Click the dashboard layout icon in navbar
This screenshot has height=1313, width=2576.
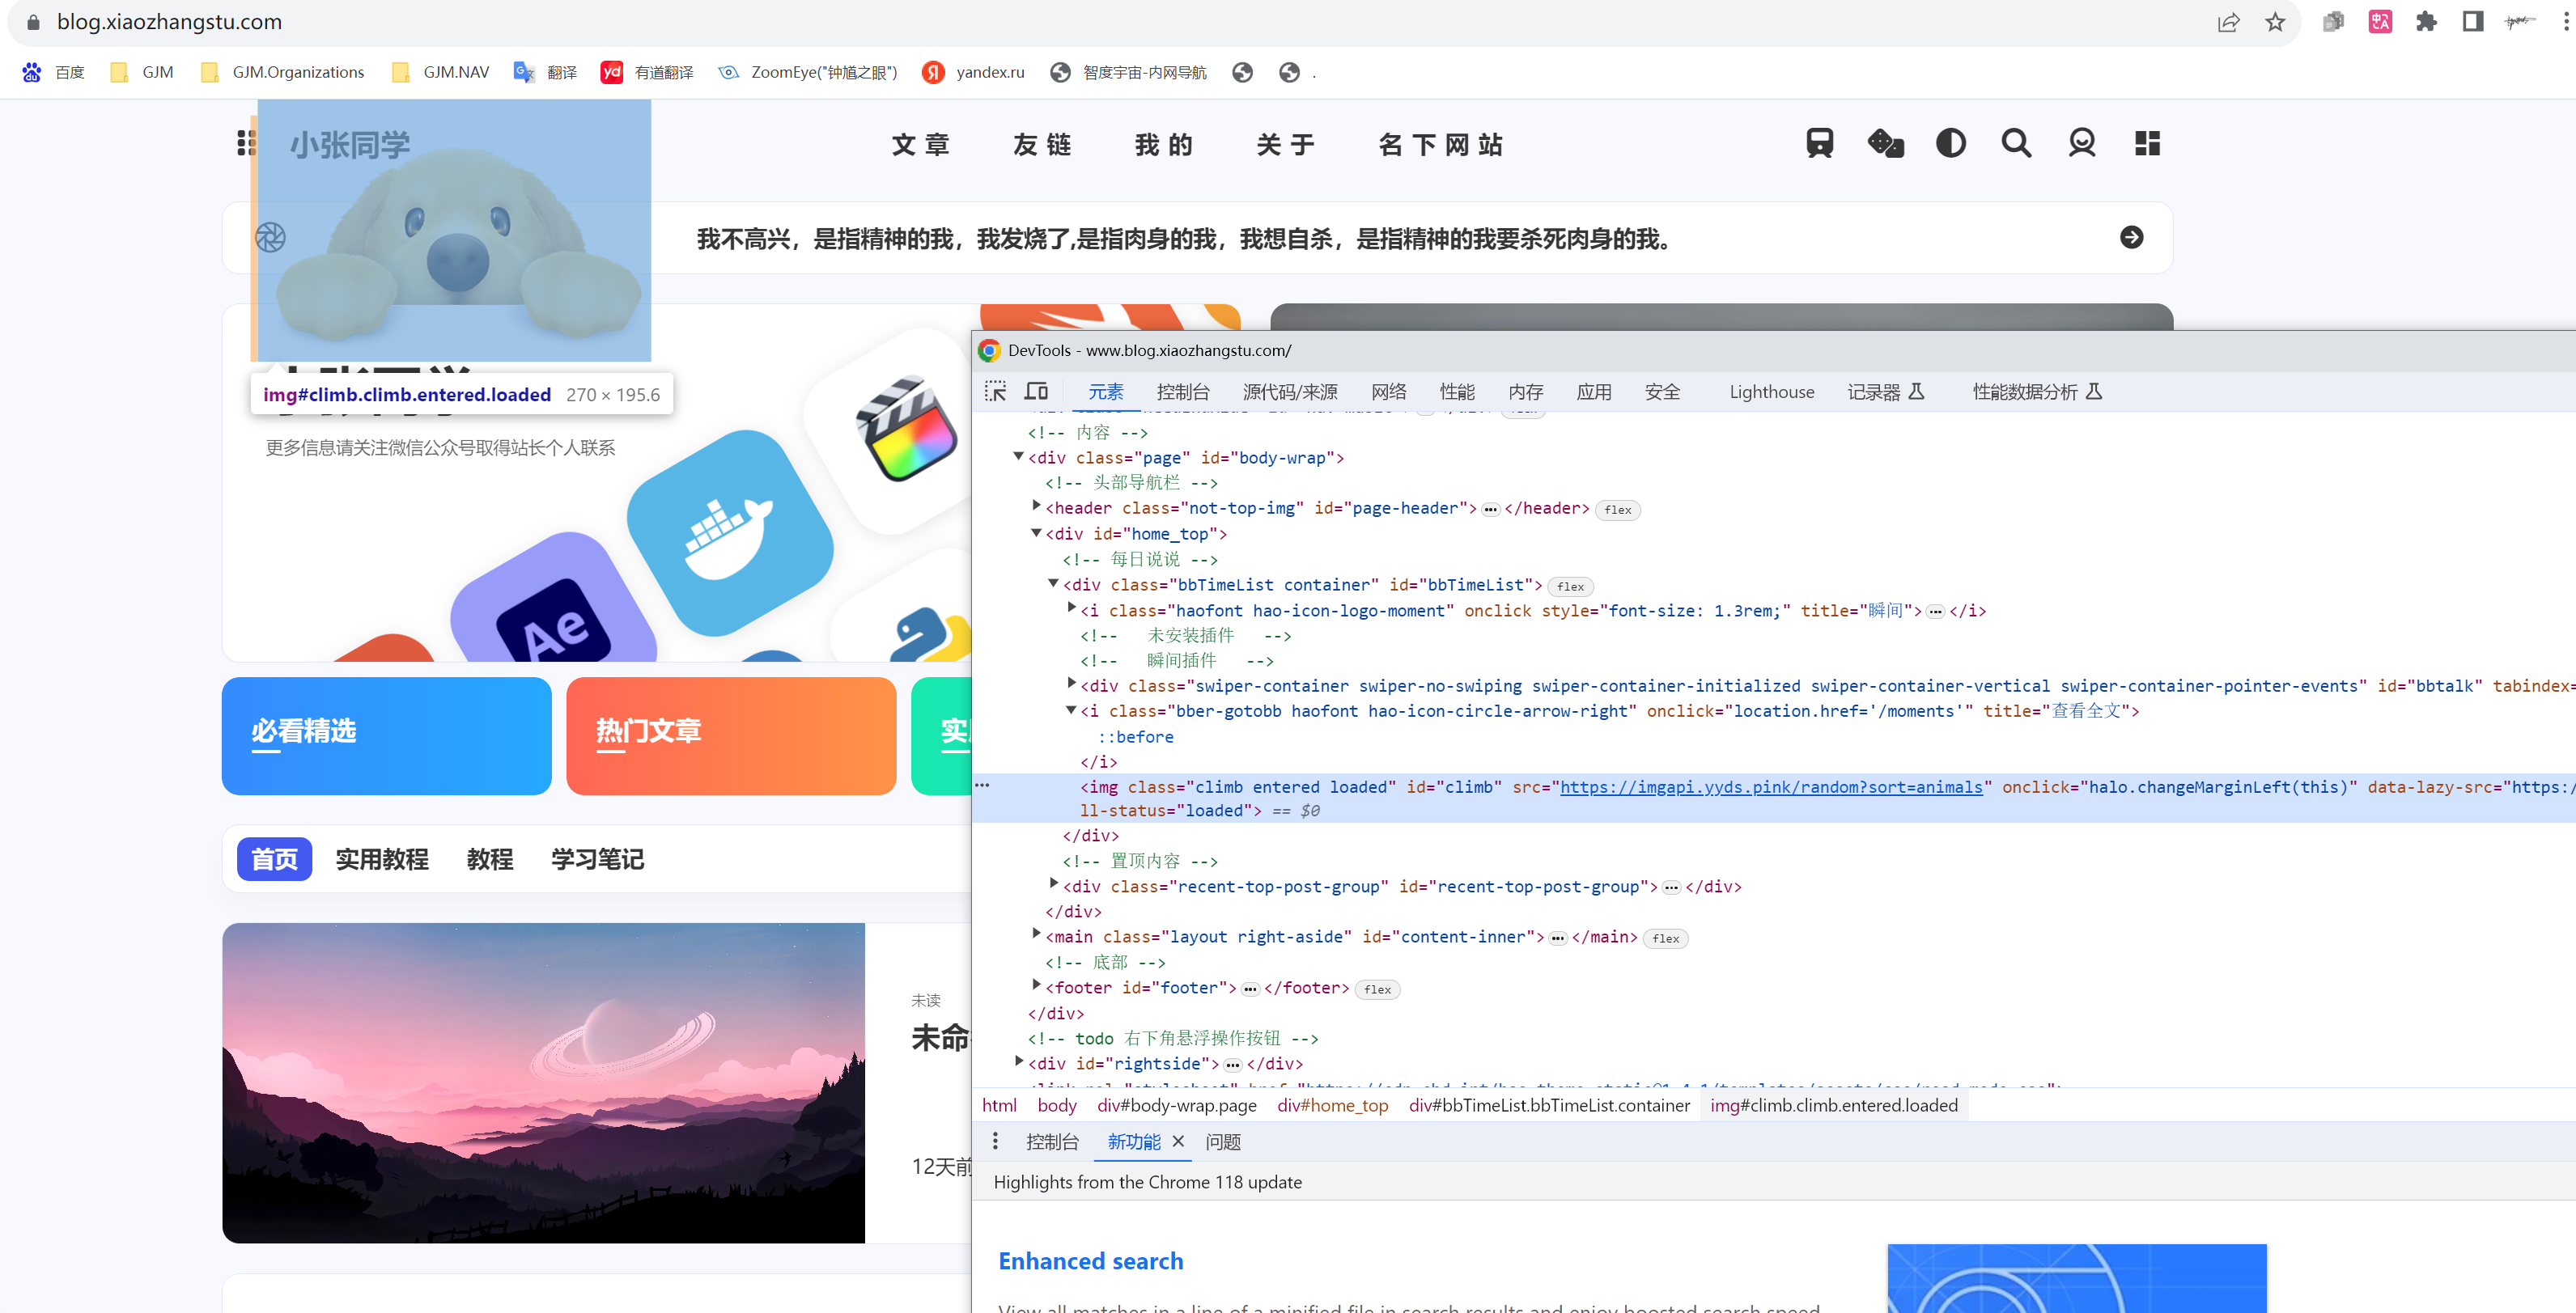click(2146, 143)
